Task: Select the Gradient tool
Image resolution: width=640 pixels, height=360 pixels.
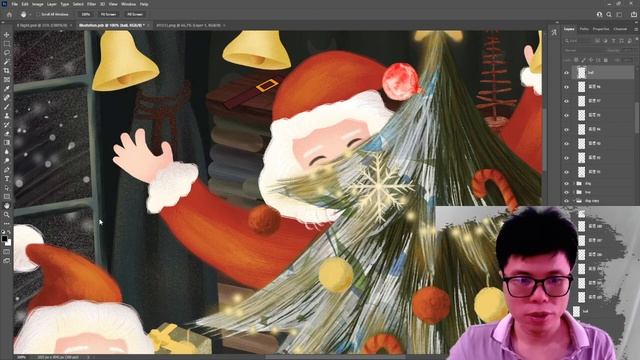Action: click(x=7, y=142)
